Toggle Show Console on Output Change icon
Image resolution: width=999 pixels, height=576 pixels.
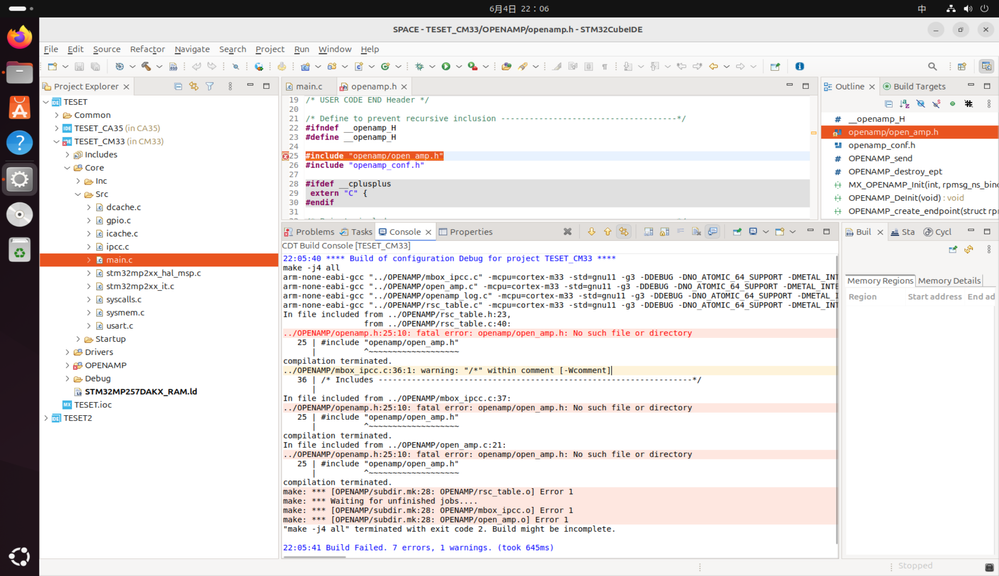pyautogui.click(x=712, y=232)
